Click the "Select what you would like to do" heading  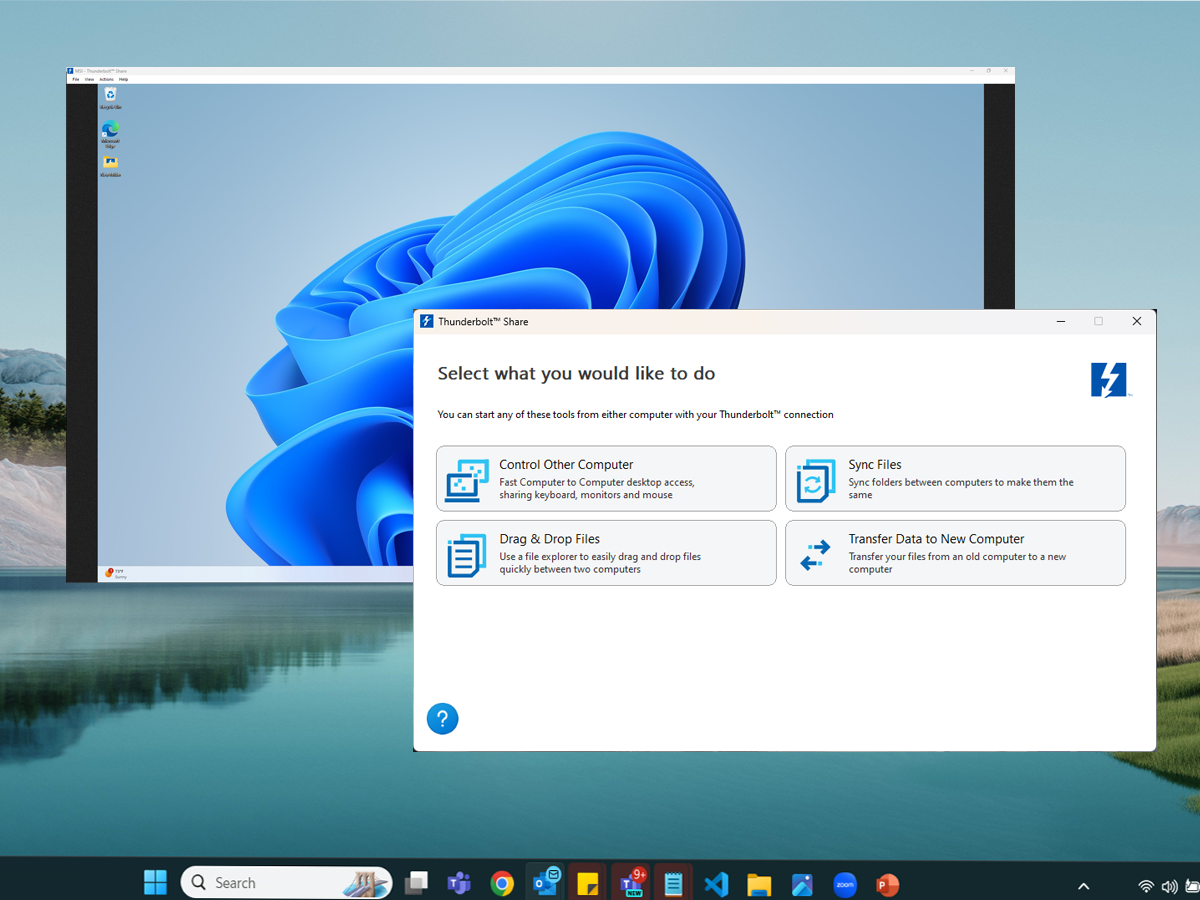pos(576,374)
